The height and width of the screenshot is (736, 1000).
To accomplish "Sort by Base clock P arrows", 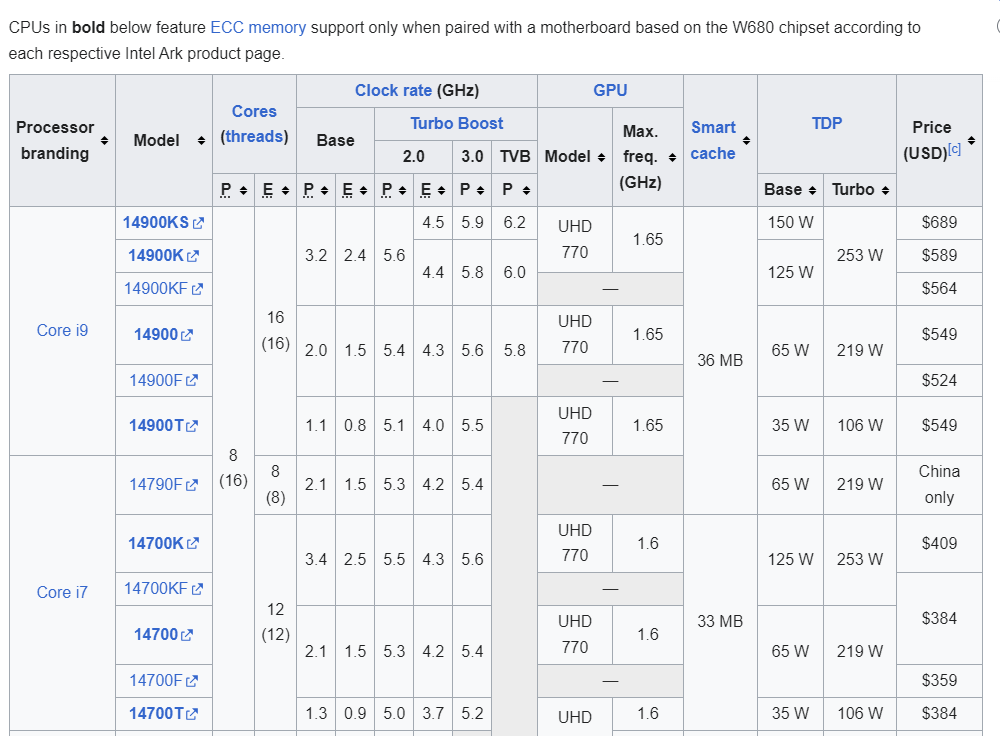I will [324, 190].
